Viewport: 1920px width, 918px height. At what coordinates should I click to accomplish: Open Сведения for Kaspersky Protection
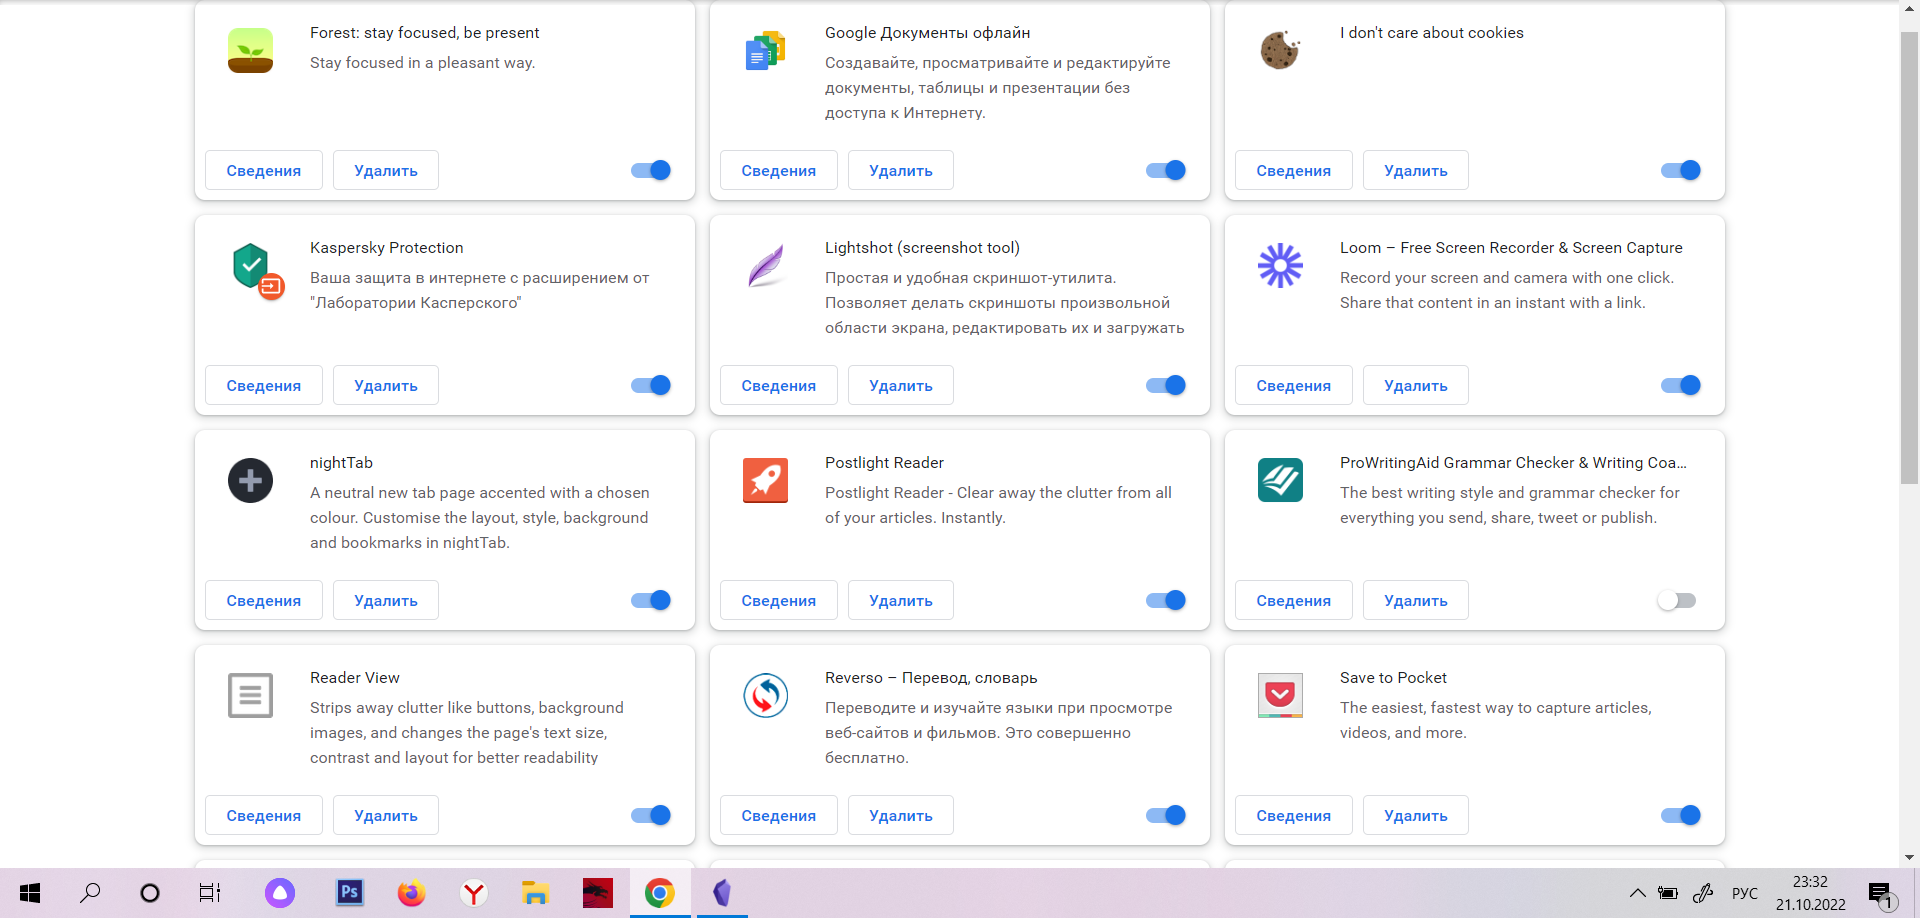point(264,385)
